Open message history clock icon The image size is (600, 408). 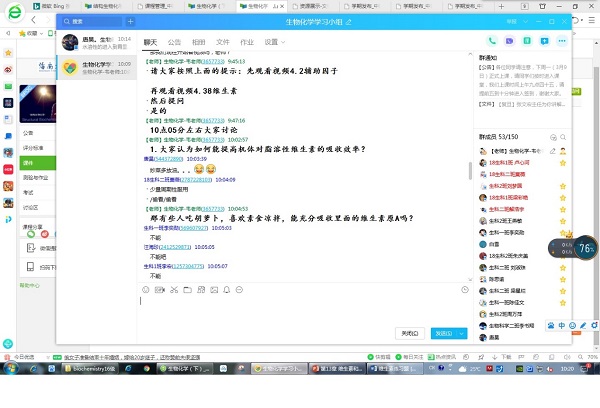(465, 290)
